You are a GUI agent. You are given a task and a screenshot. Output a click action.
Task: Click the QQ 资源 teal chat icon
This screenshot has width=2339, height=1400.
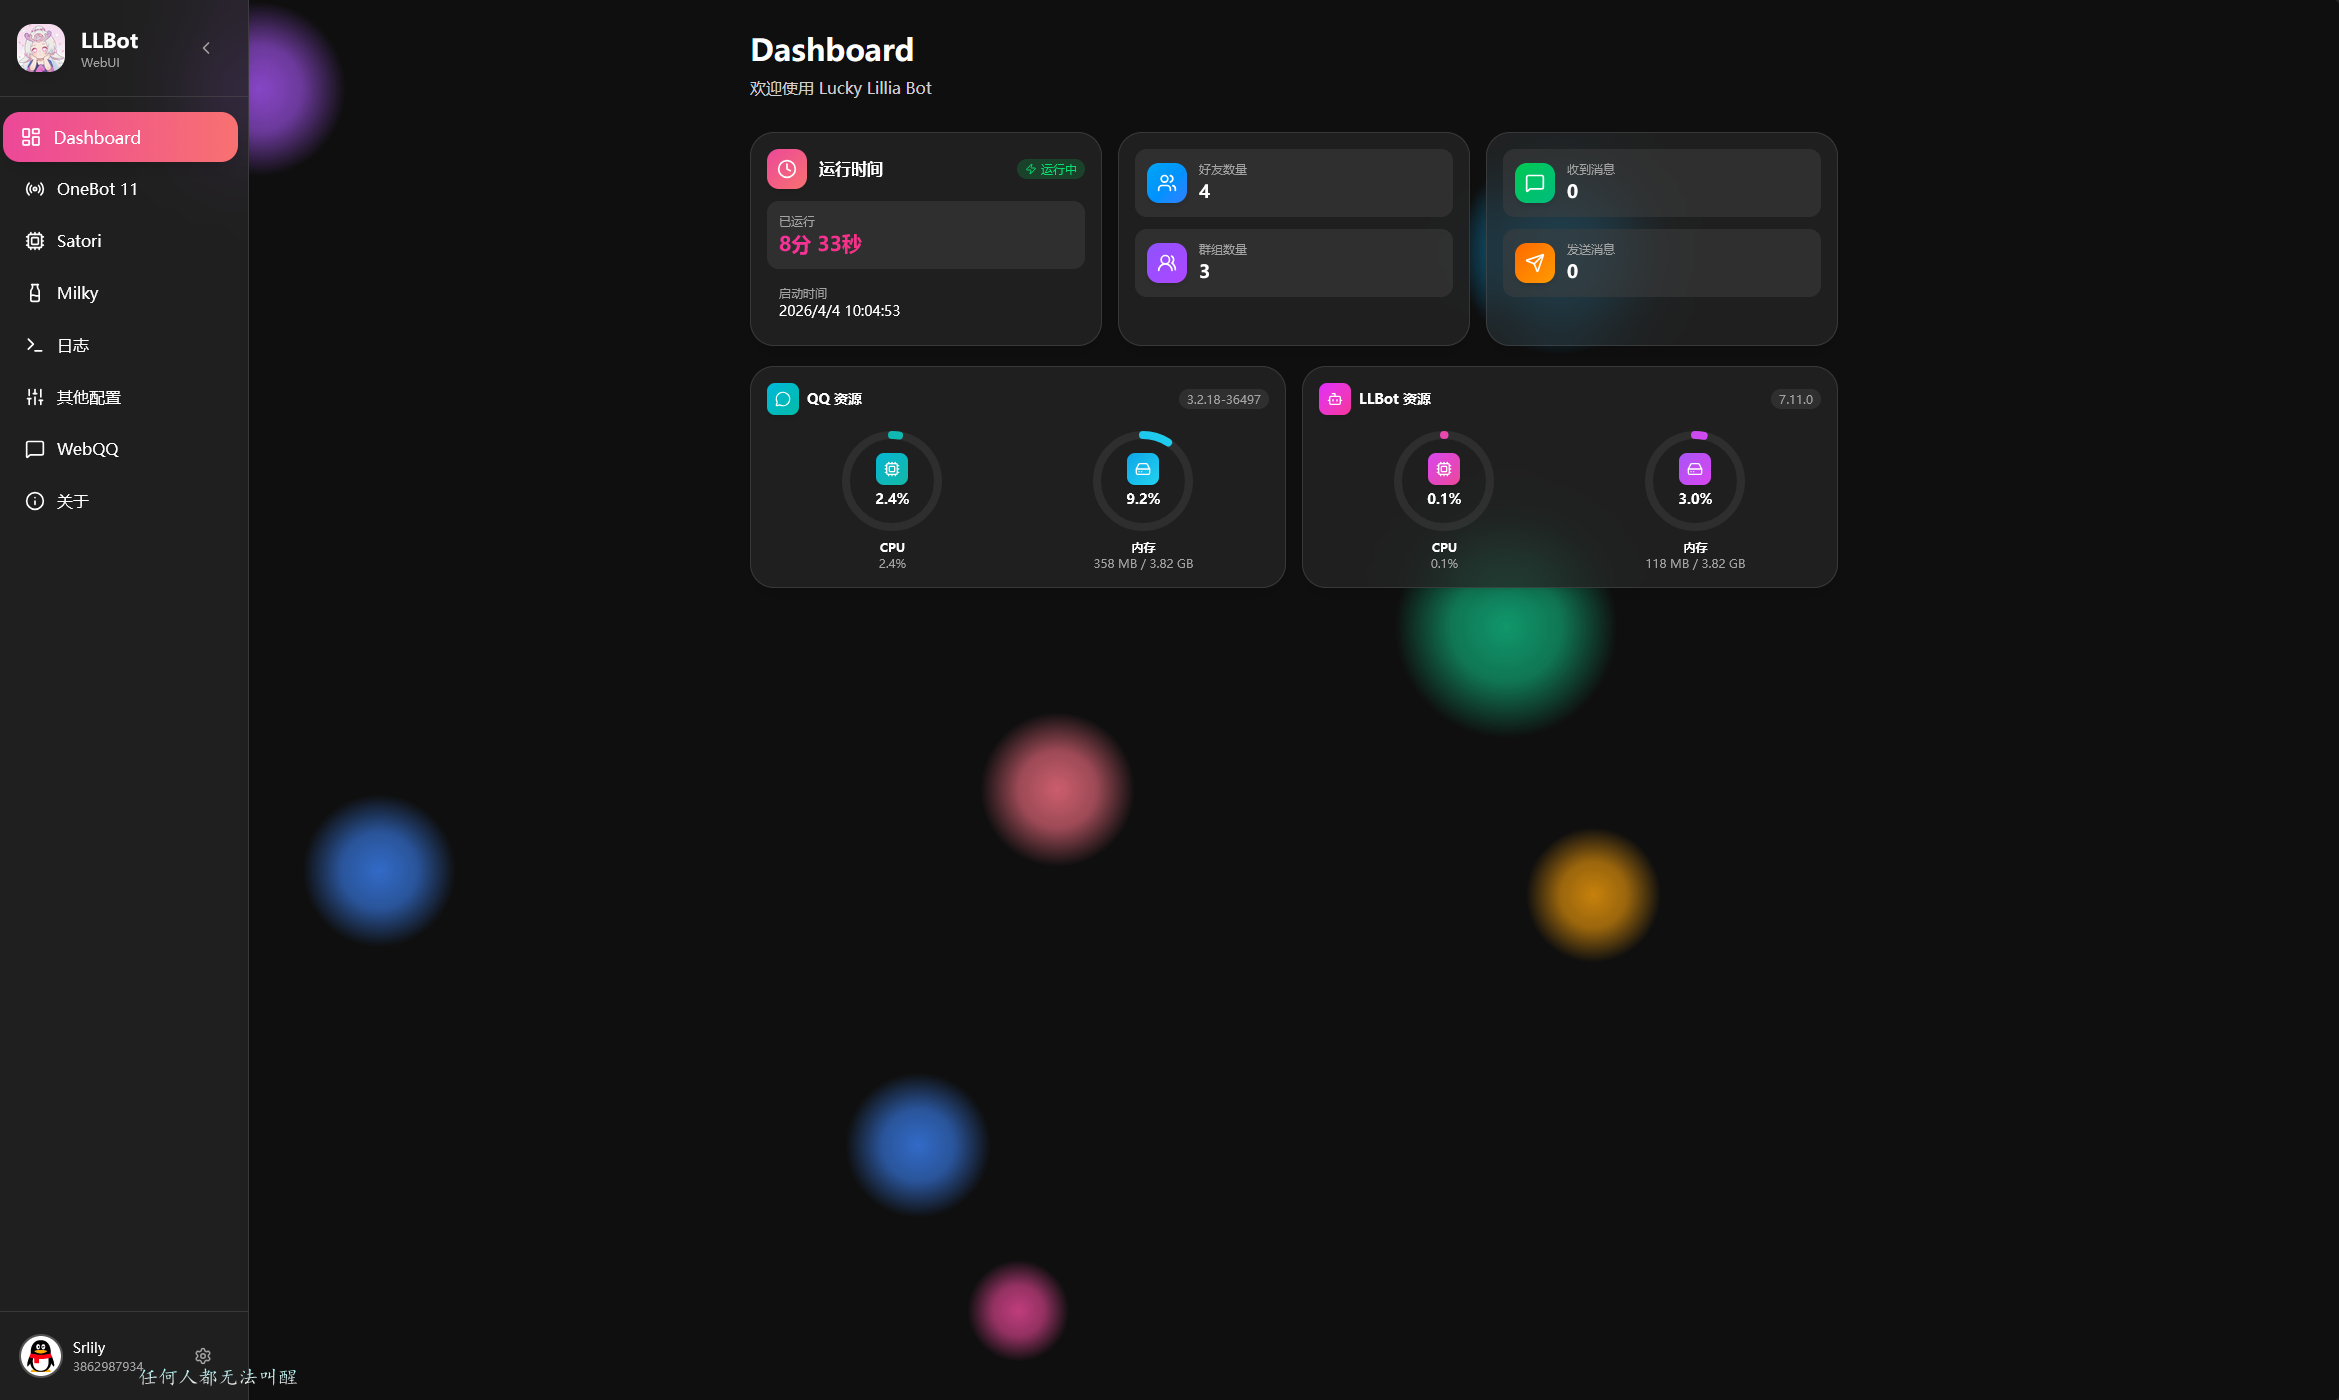(783, 399)
